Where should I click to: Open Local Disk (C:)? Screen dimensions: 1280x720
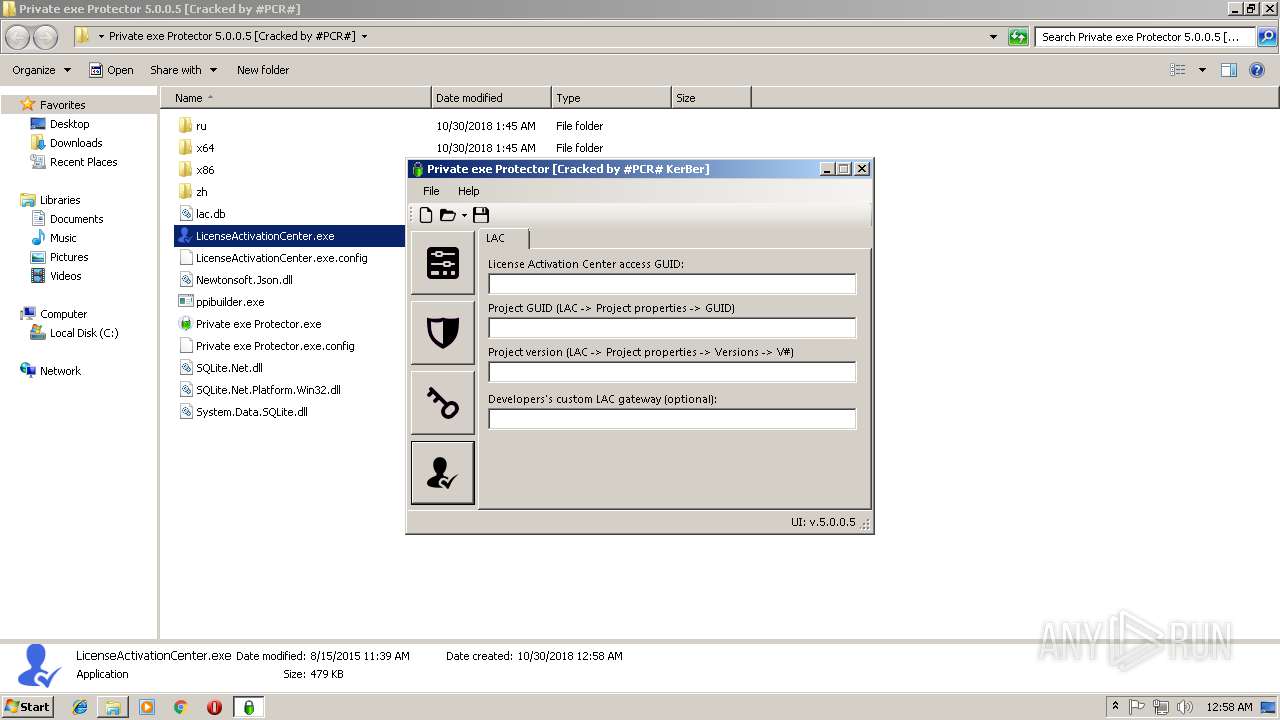click(84, 333)
